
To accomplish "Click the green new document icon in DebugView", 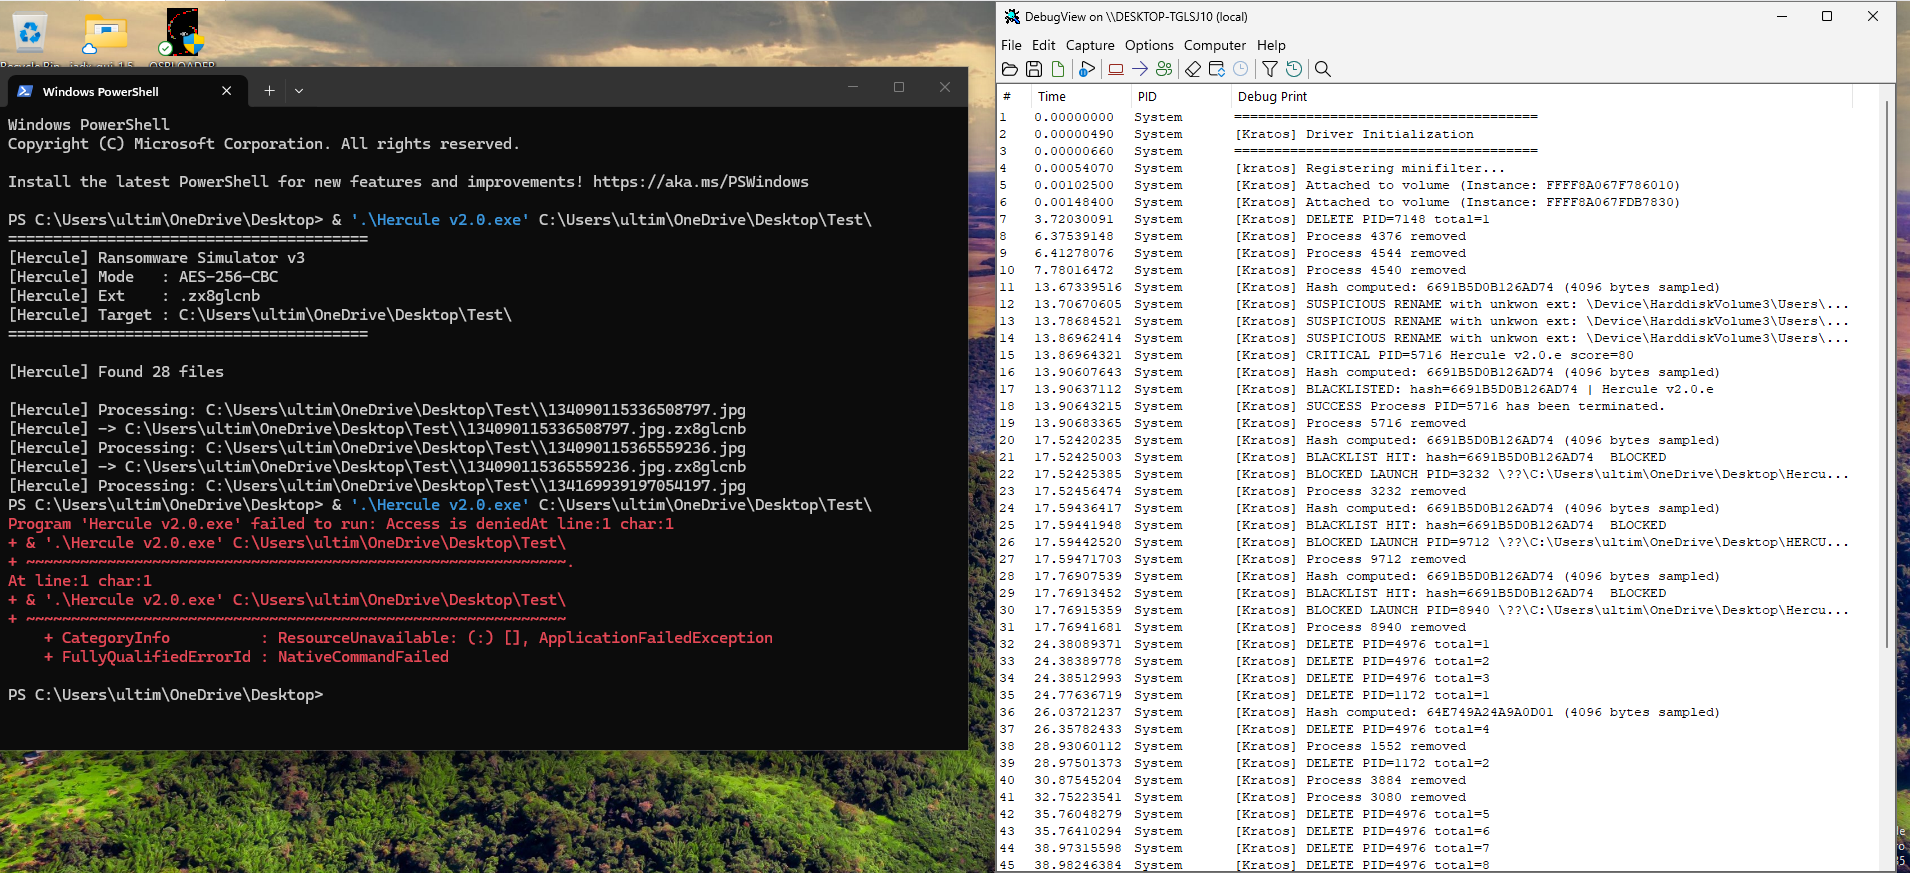I will [x=1058, y=69].
